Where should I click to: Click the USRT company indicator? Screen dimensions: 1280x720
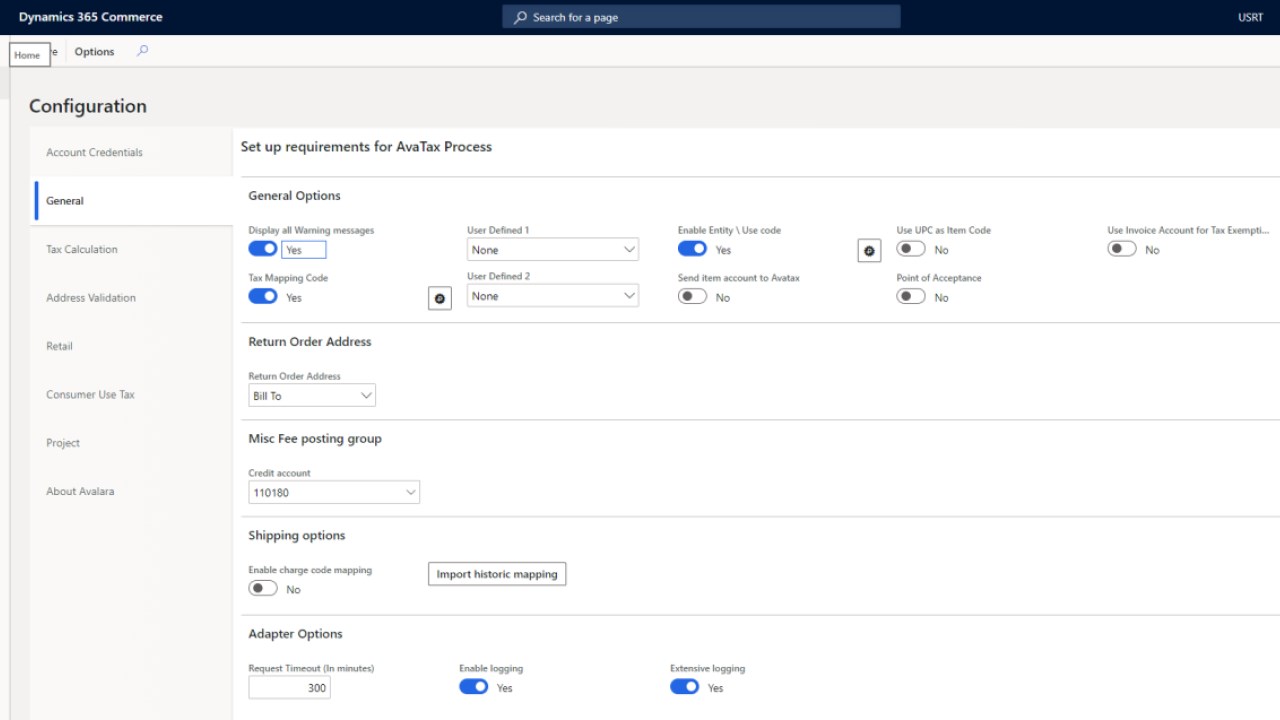[1250, 17]
